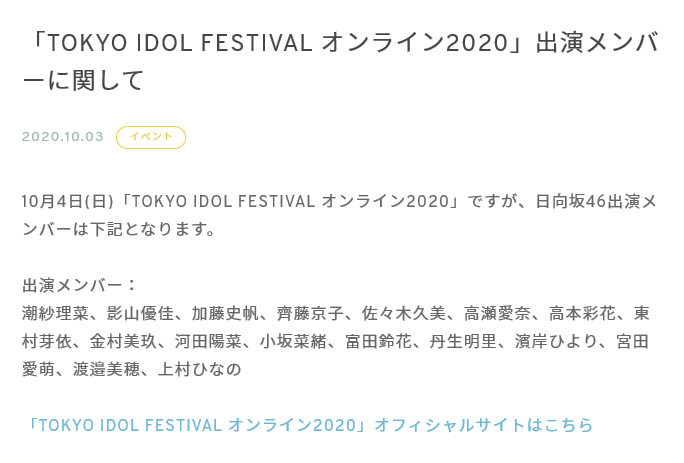Click the name 濱岸ひより
The width and height of the screenshot is (684, 463).
coord(556,341)
